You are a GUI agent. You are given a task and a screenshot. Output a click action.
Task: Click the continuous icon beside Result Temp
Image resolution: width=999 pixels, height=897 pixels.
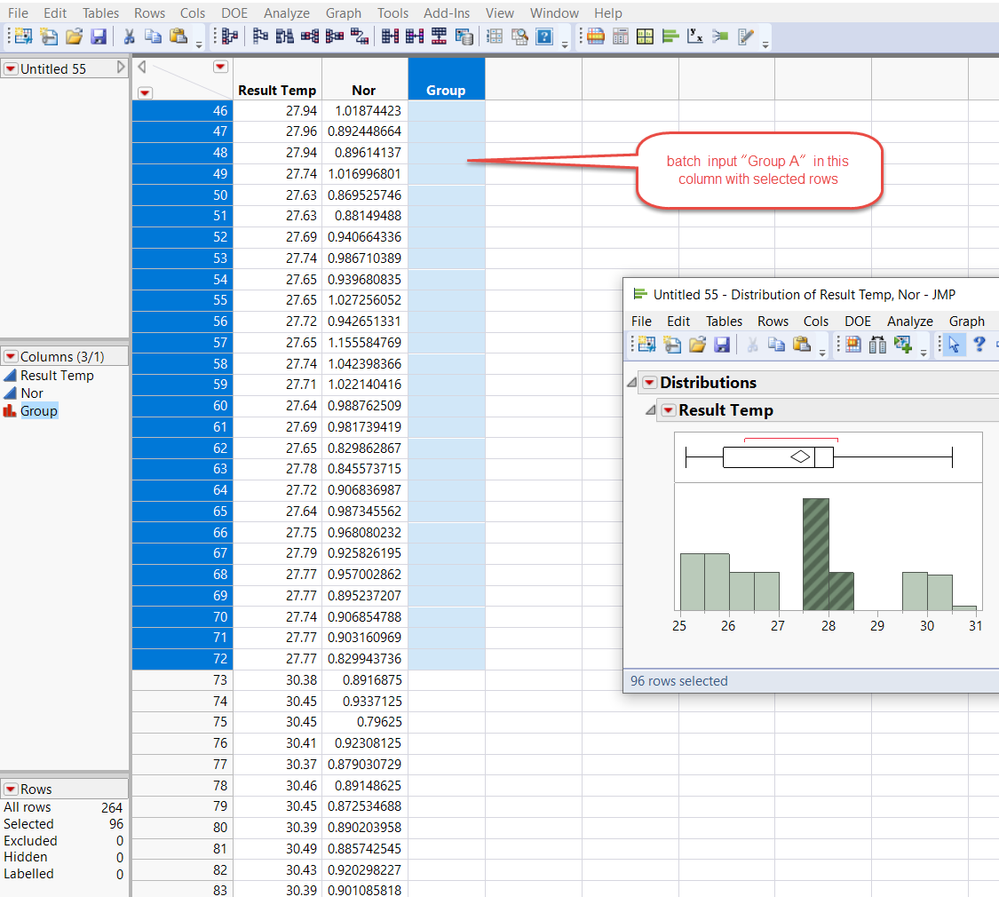9,375
